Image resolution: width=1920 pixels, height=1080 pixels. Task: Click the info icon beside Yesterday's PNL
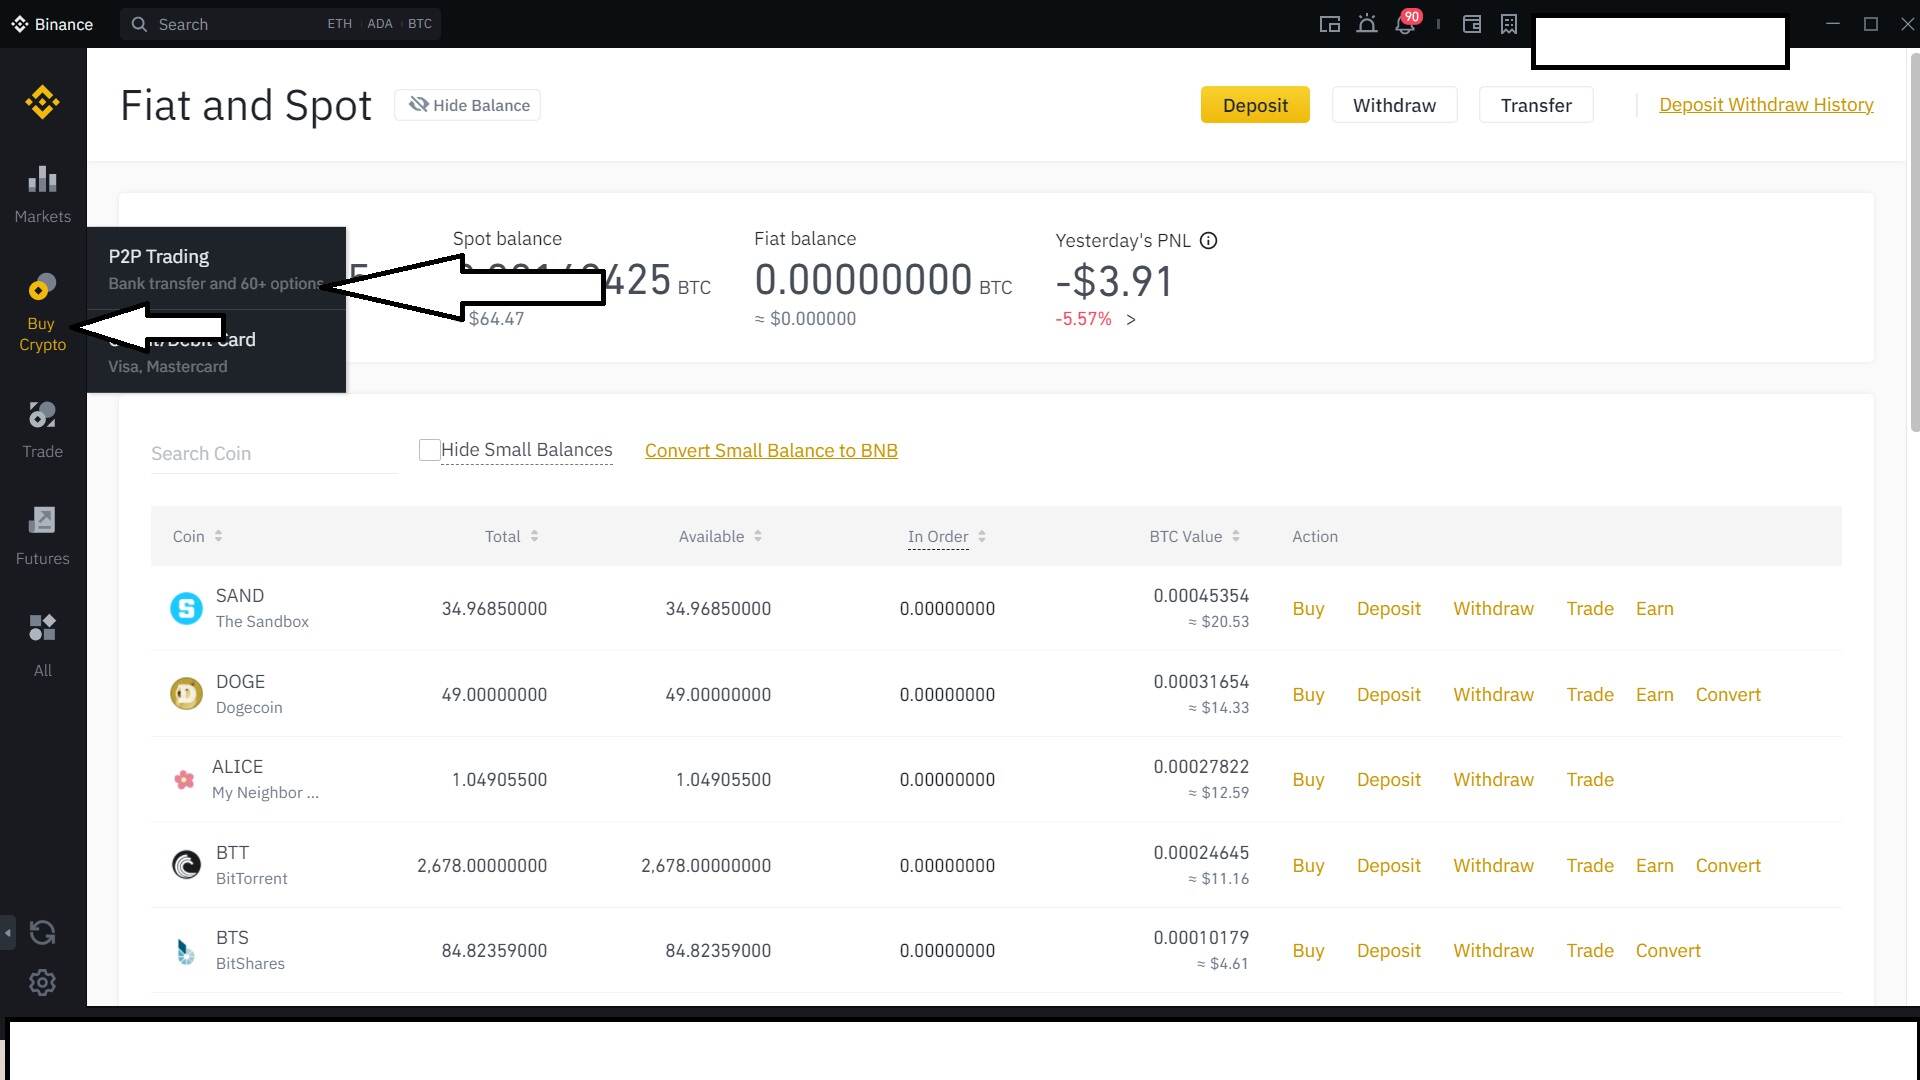click(x=1208, y=240)
